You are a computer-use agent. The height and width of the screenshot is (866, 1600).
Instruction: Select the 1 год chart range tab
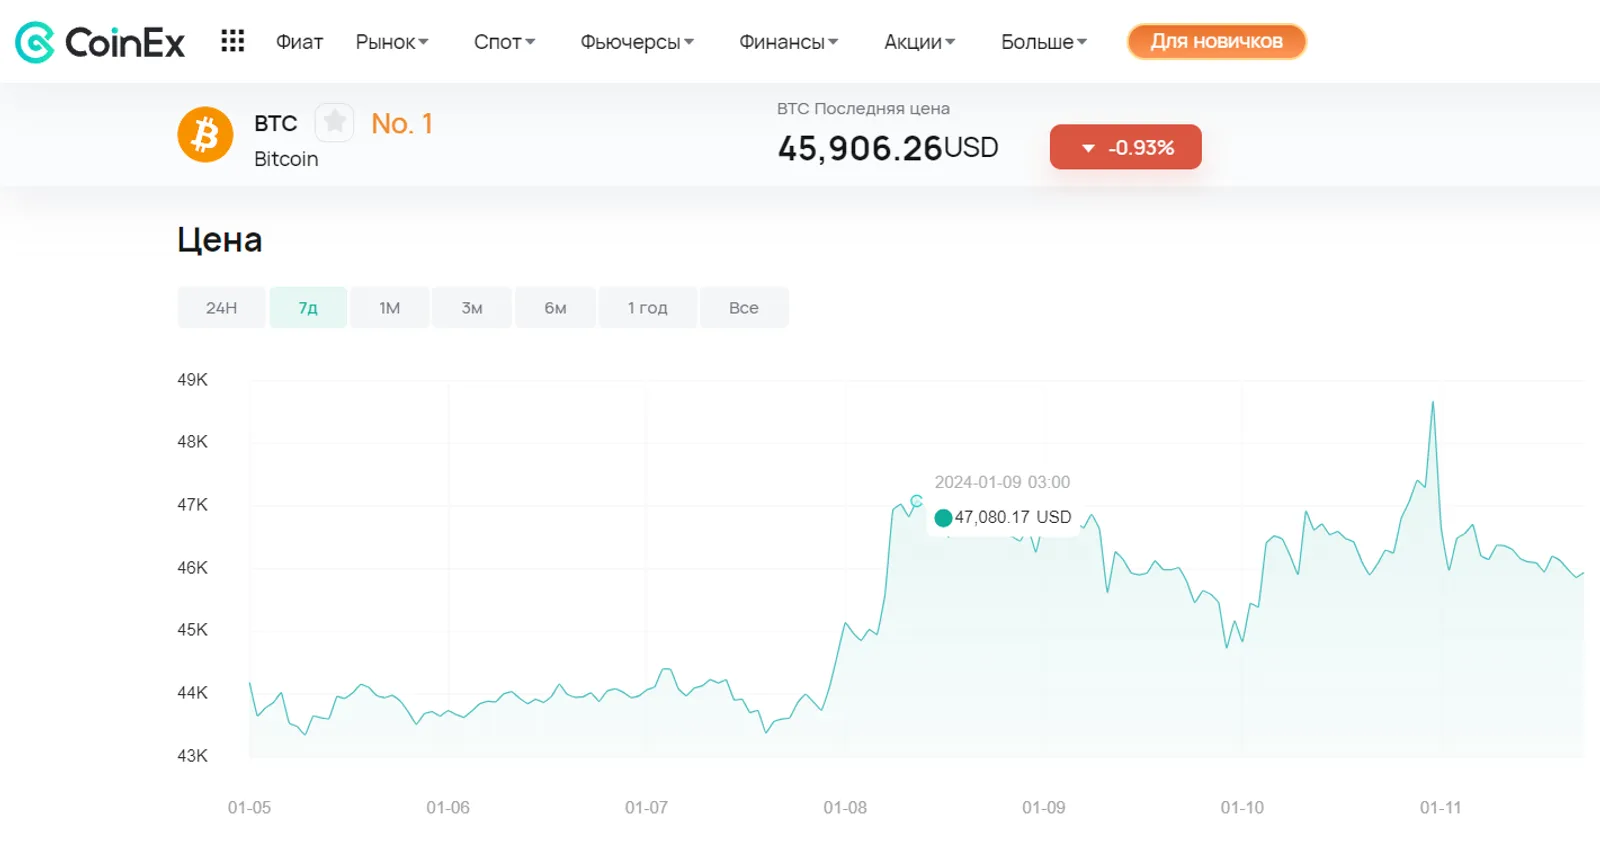point(648,307)
